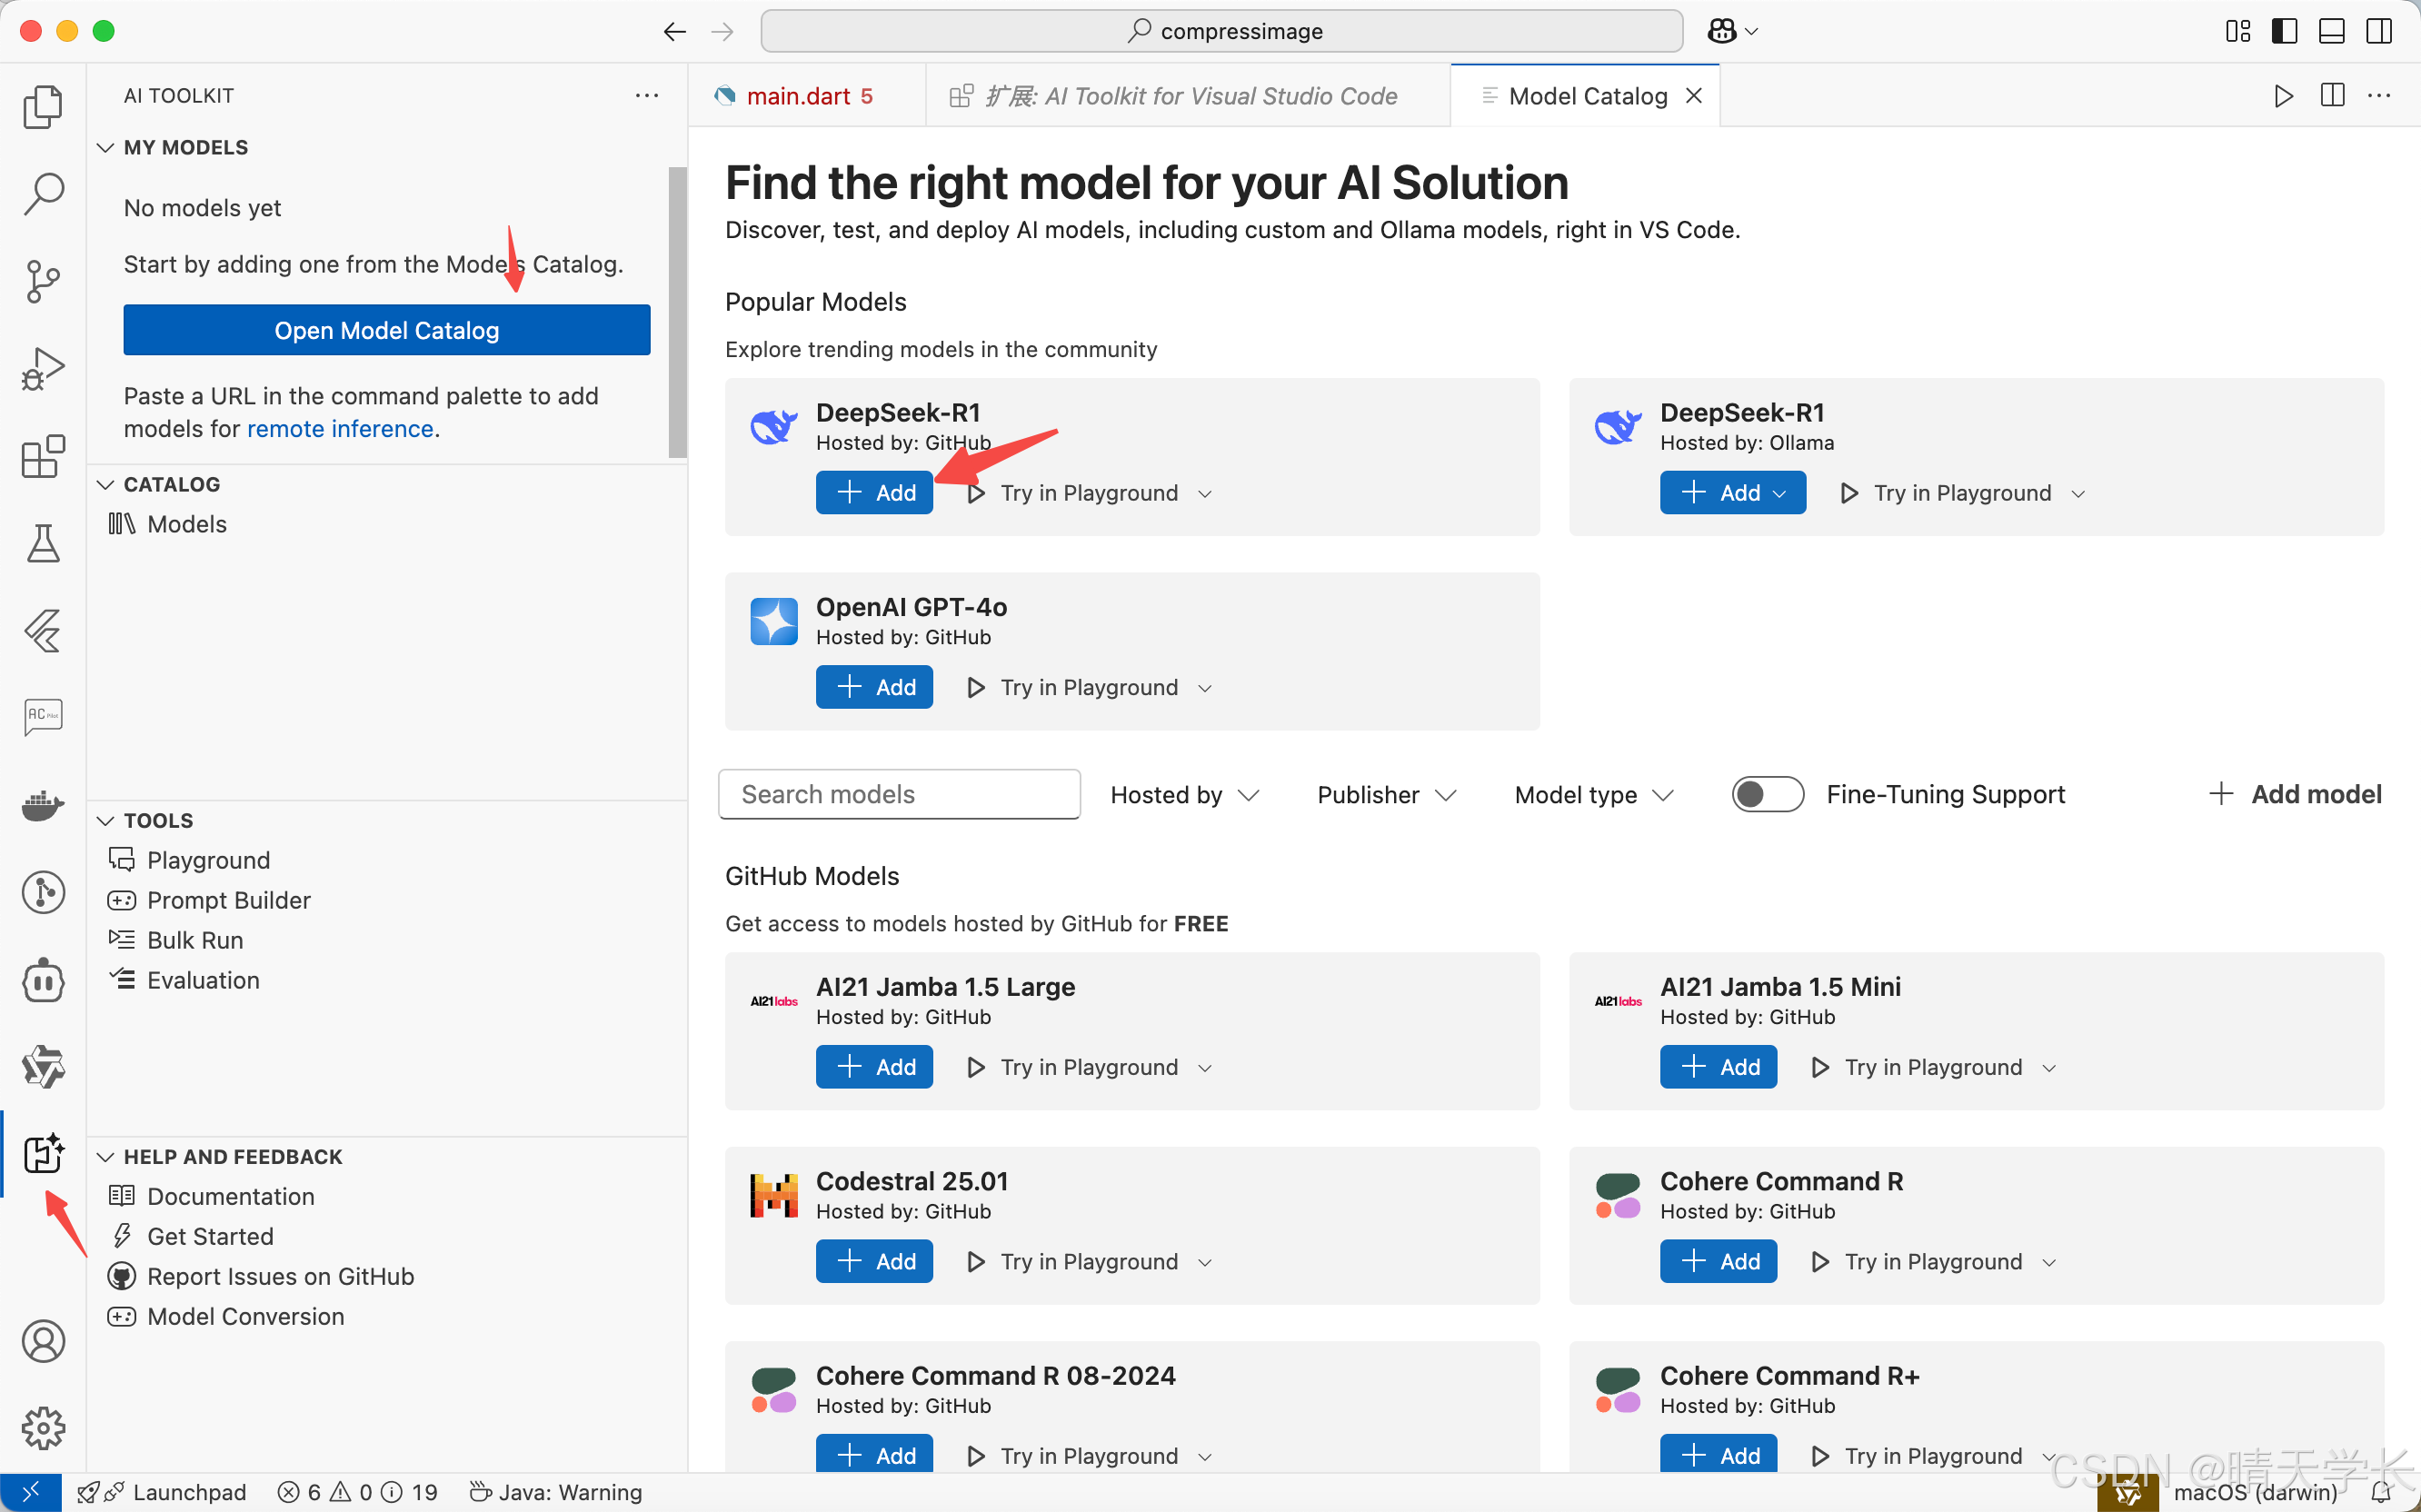Try AI21 Jamba 1.5 Large in Playground
Screen dimensions: 2421x1512
[x=1074, y=1067]
